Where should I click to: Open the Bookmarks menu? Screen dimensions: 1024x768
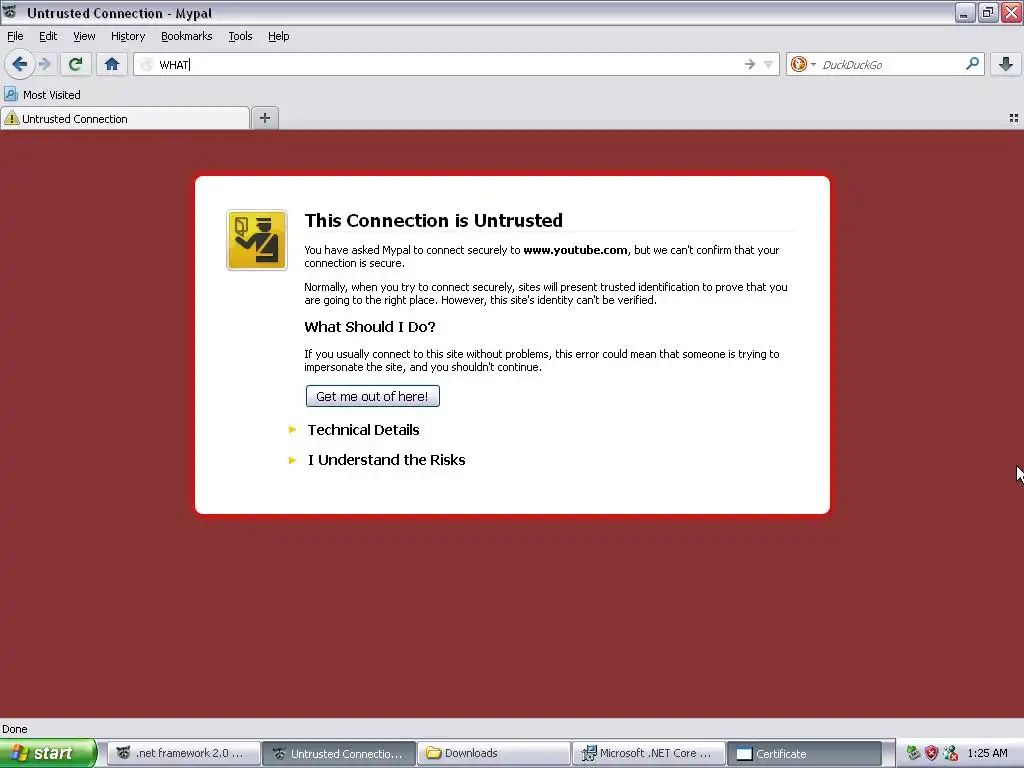pos(187,37)
